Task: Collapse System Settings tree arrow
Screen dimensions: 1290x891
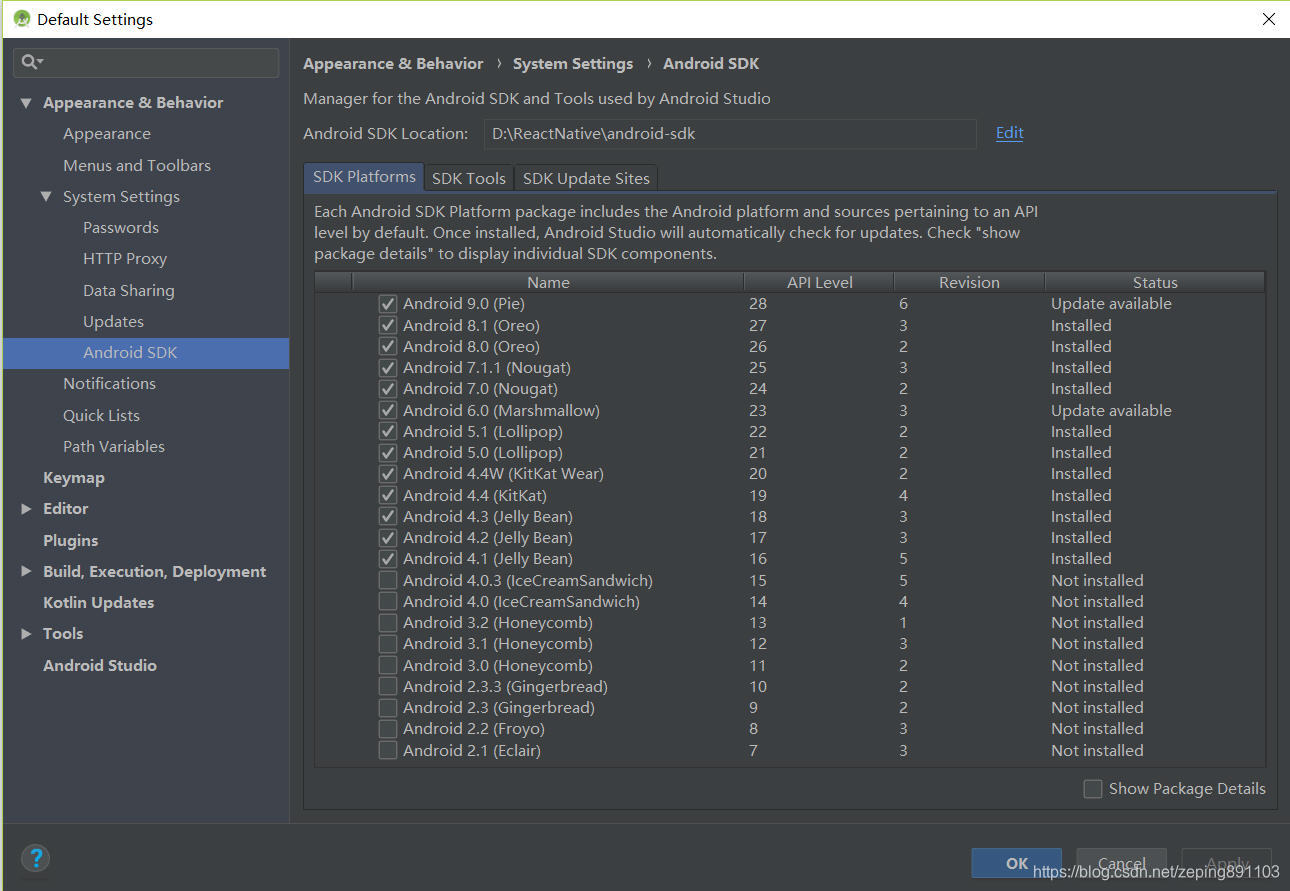Action: 46,197
